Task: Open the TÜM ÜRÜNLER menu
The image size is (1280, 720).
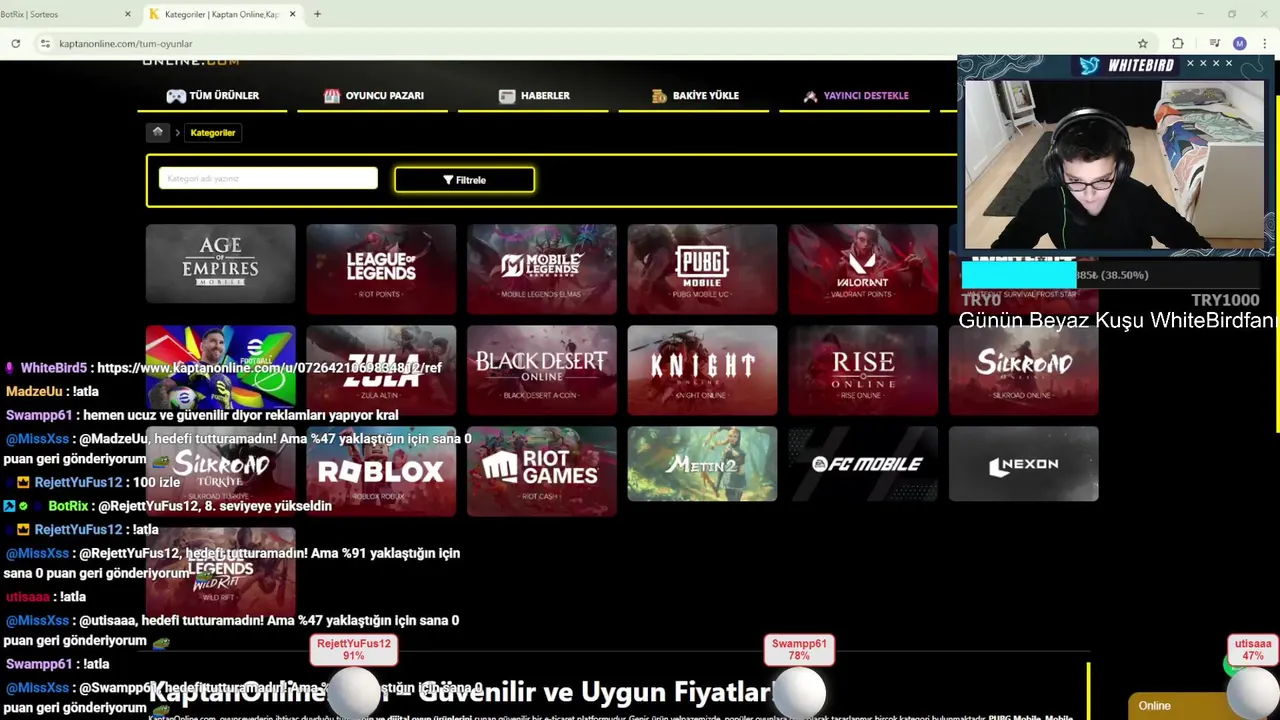Action: coord(212,96)
